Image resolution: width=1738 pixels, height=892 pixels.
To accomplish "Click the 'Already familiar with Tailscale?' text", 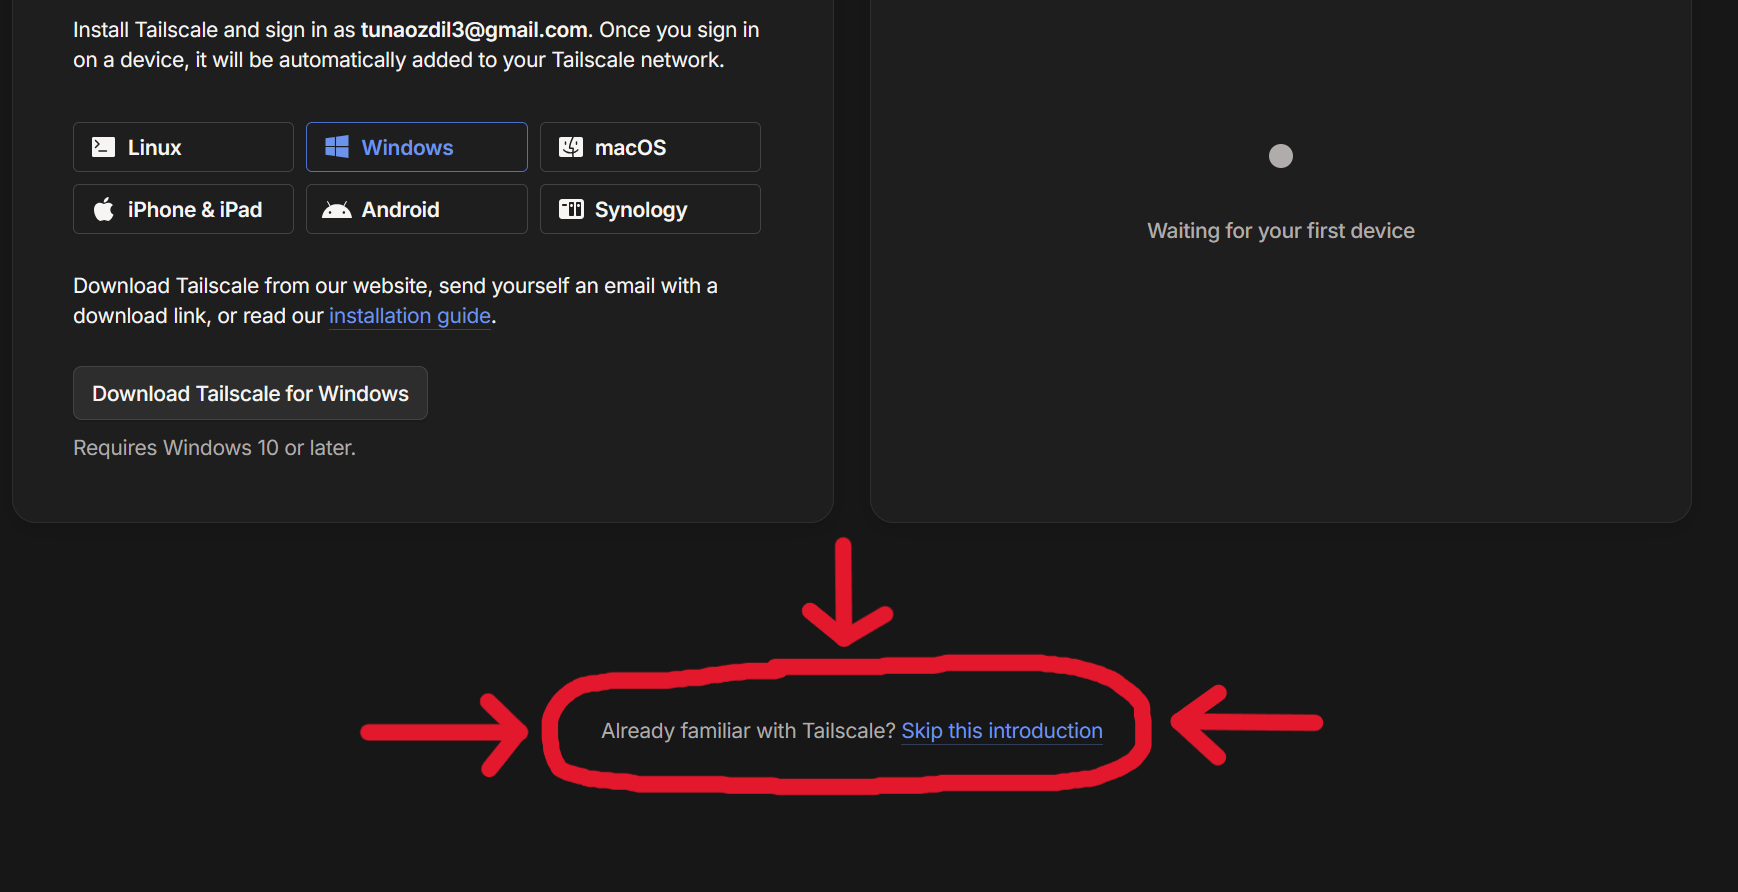I will (748, 731).
